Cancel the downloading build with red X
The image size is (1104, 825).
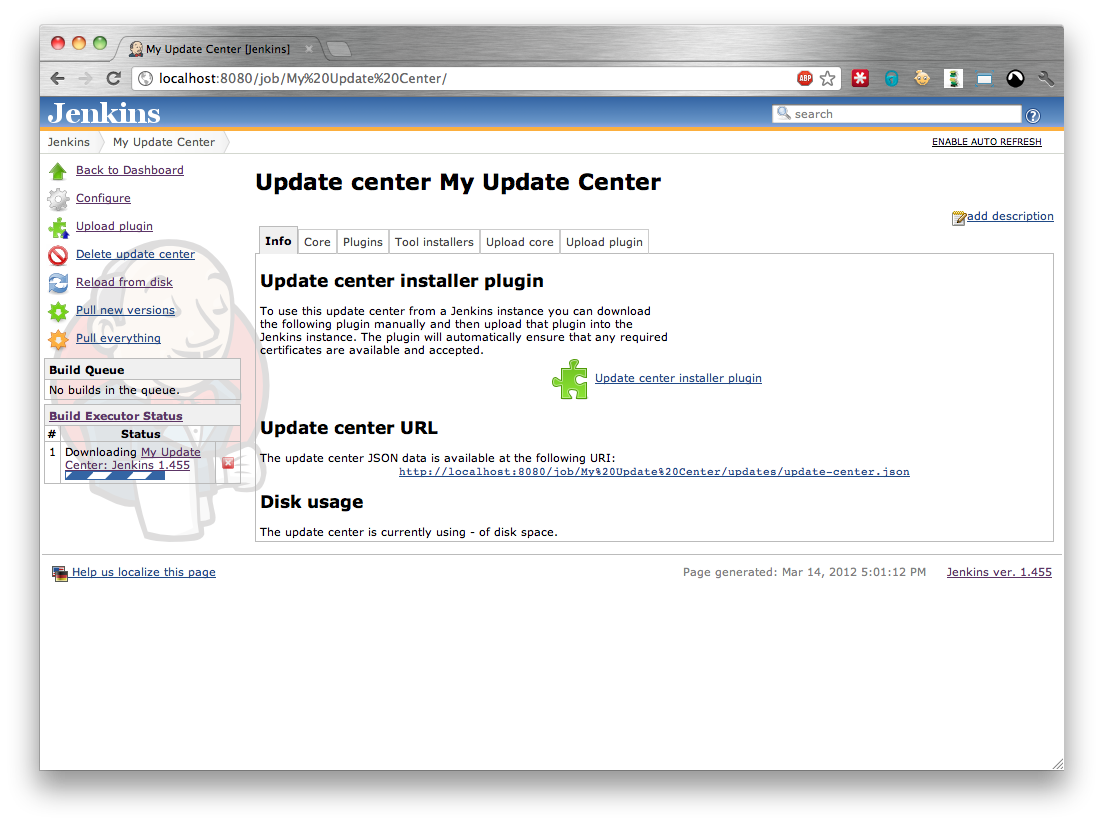228,462
